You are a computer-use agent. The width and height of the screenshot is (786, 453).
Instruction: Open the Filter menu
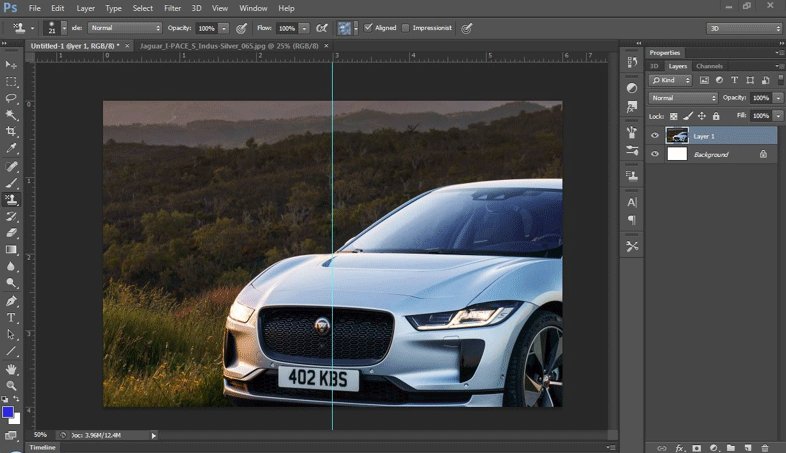point(173,8)
